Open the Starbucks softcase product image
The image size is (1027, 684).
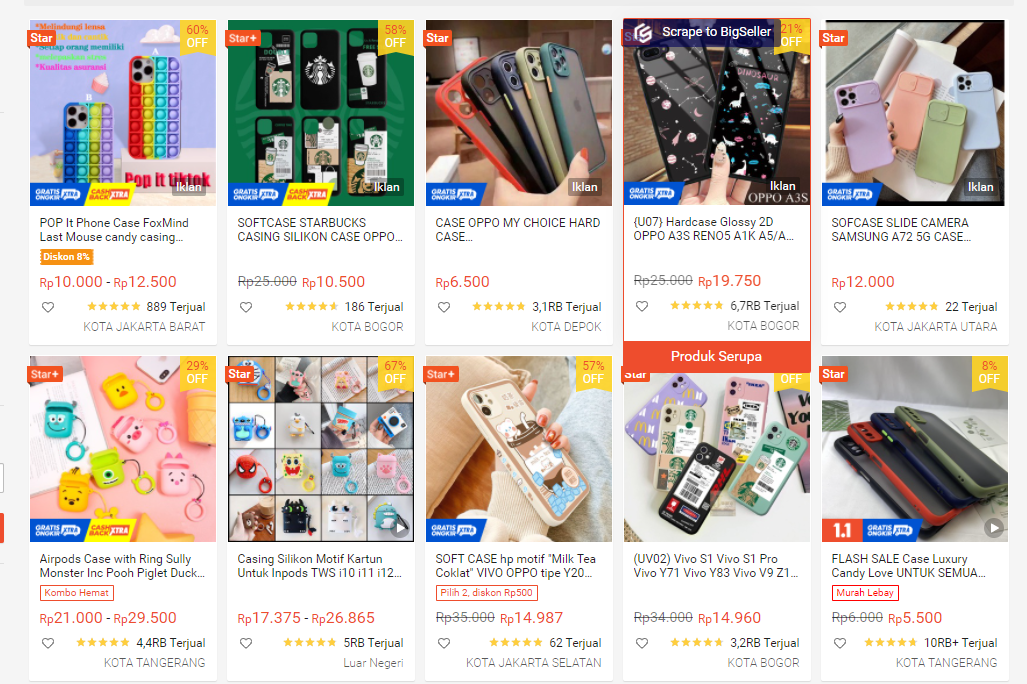(x=321, y=113)
